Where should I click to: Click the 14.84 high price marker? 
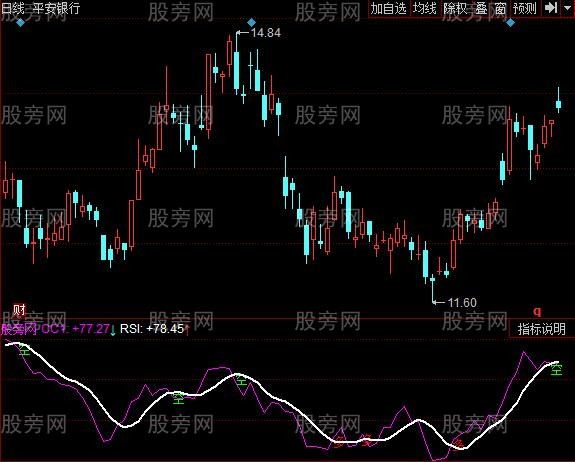(265, 33)
